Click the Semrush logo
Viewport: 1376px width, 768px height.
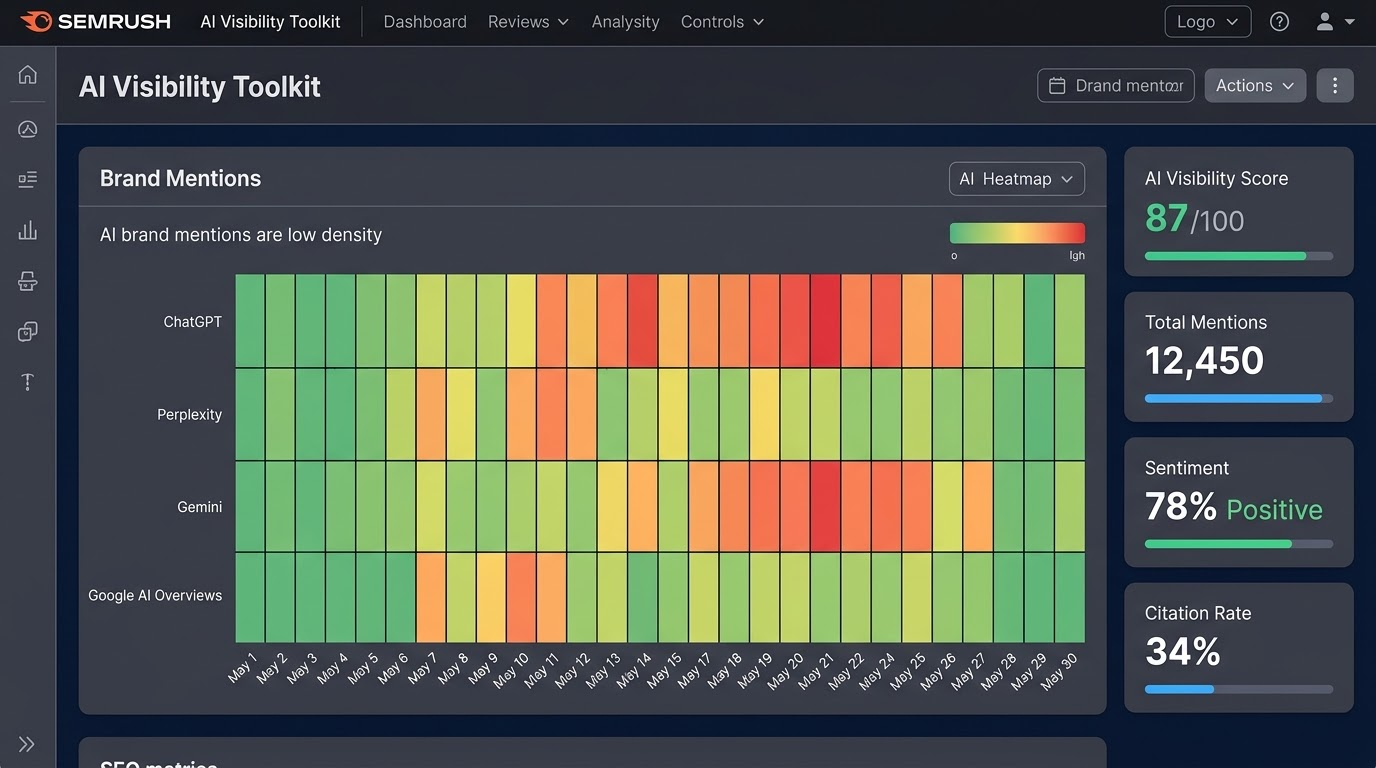pos(95,21)
